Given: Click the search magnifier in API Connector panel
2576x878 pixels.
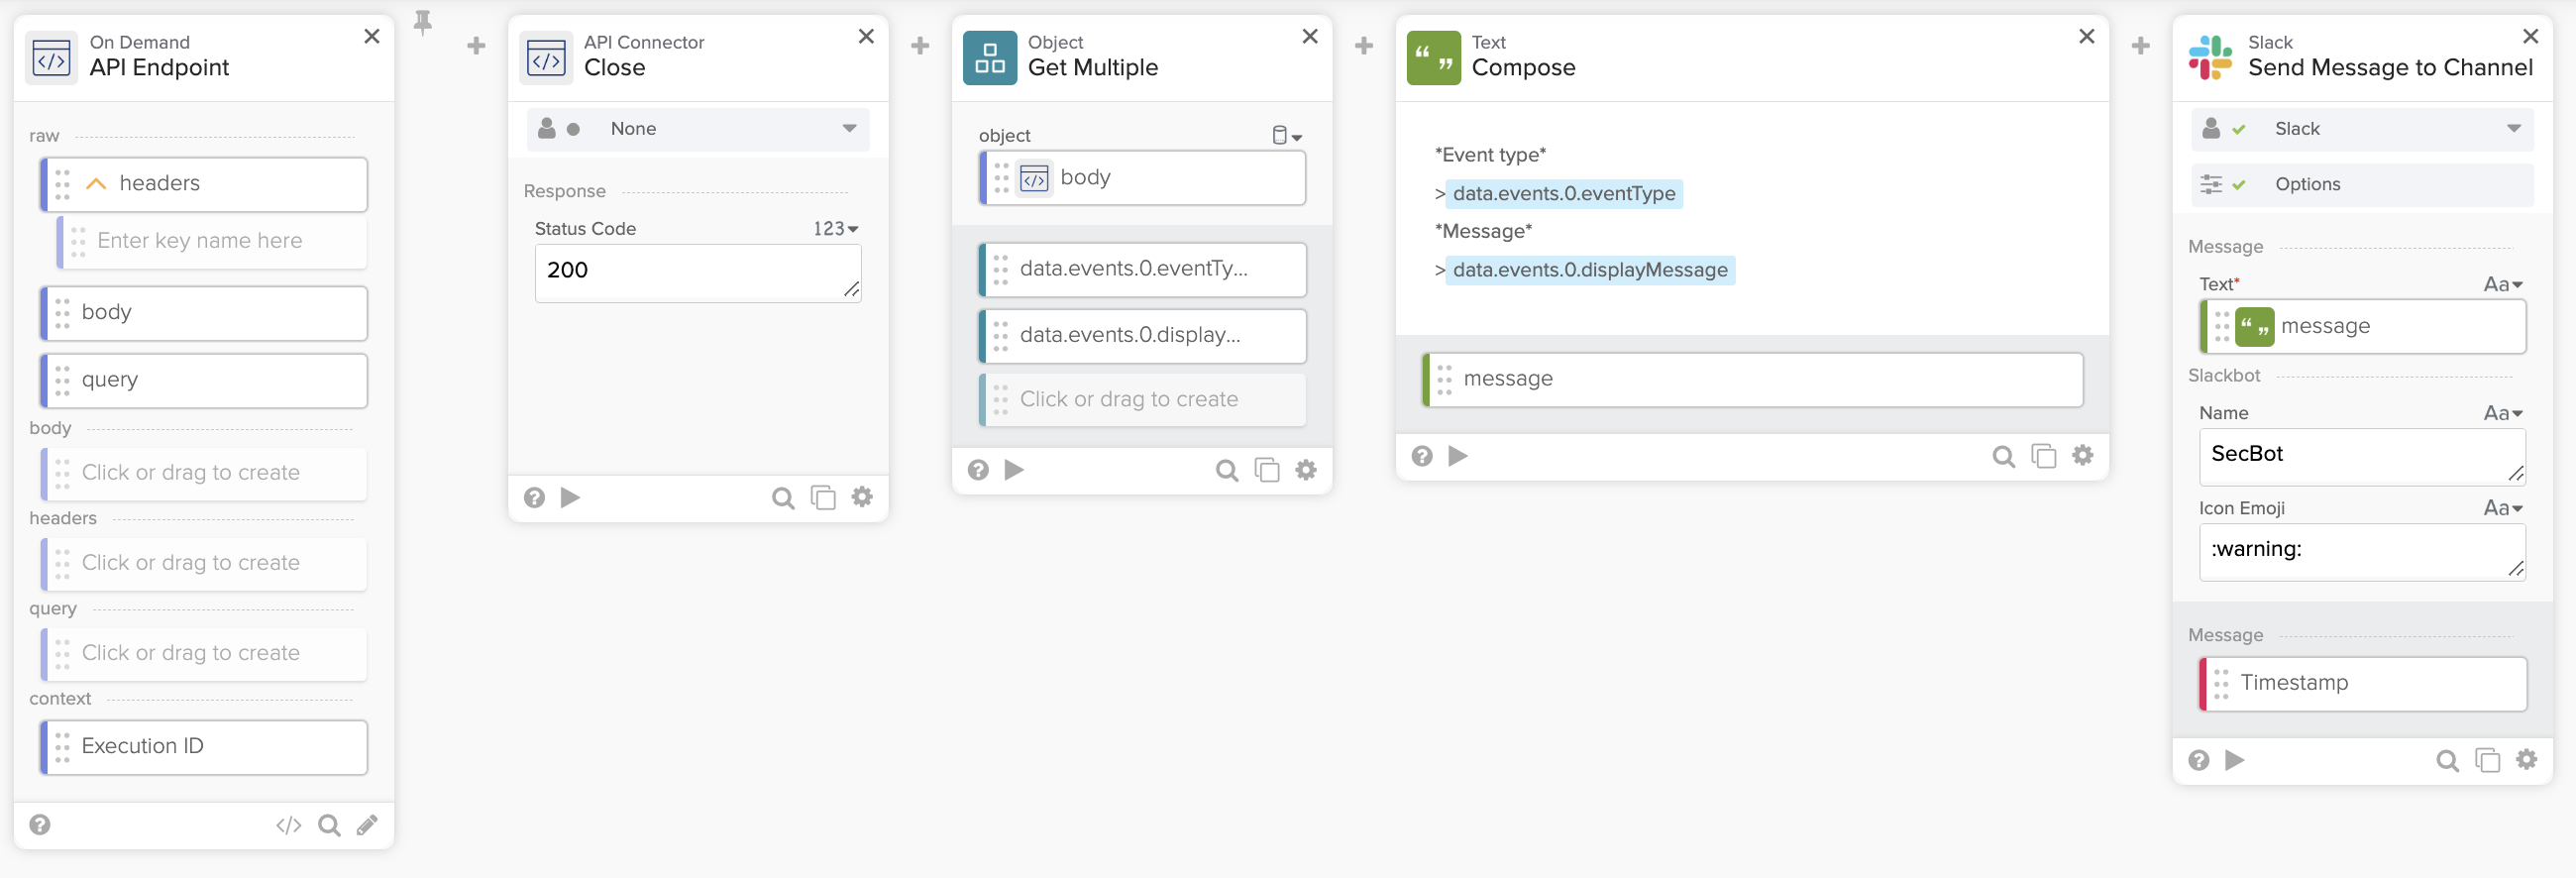Looking at the screenshot, I should coord(783,497).
